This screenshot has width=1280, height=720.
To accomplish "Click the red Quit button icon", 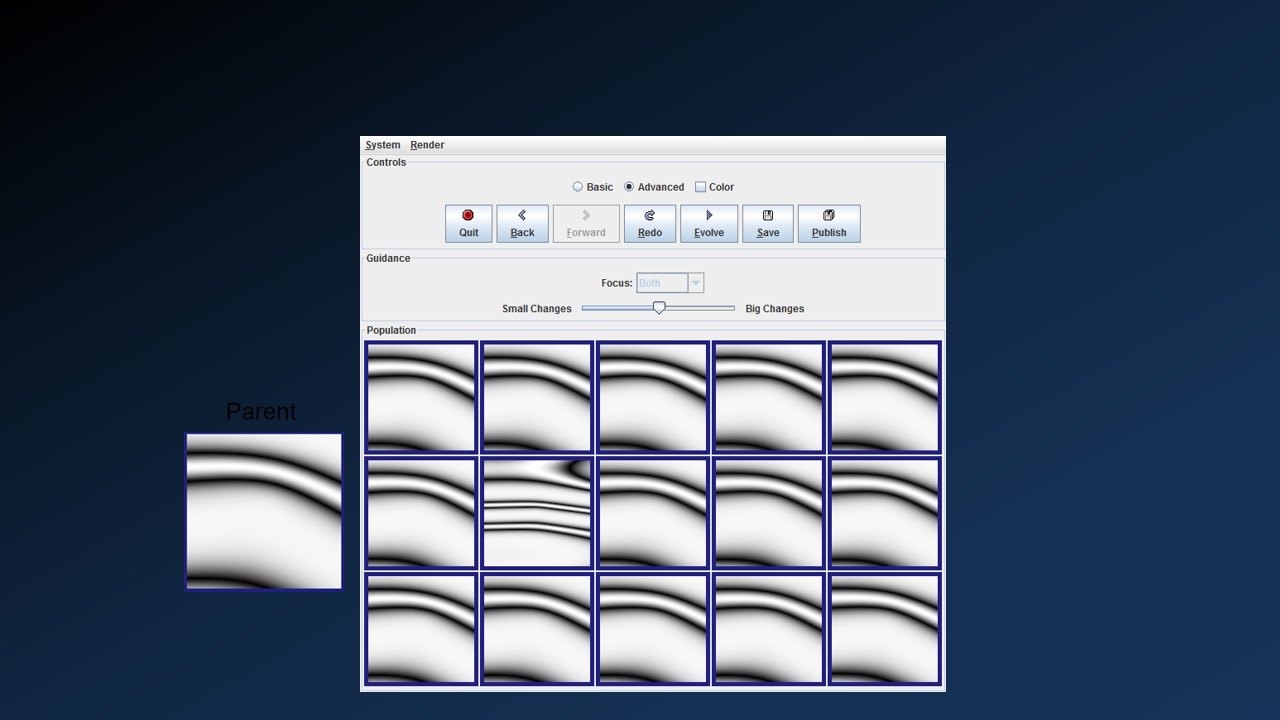I will point(468,223).
